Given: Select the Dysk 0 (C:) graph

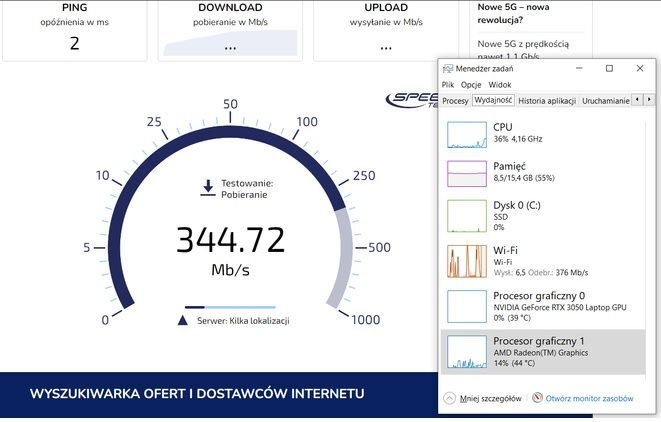Looking at the screenshot, I should coord(467,215).
